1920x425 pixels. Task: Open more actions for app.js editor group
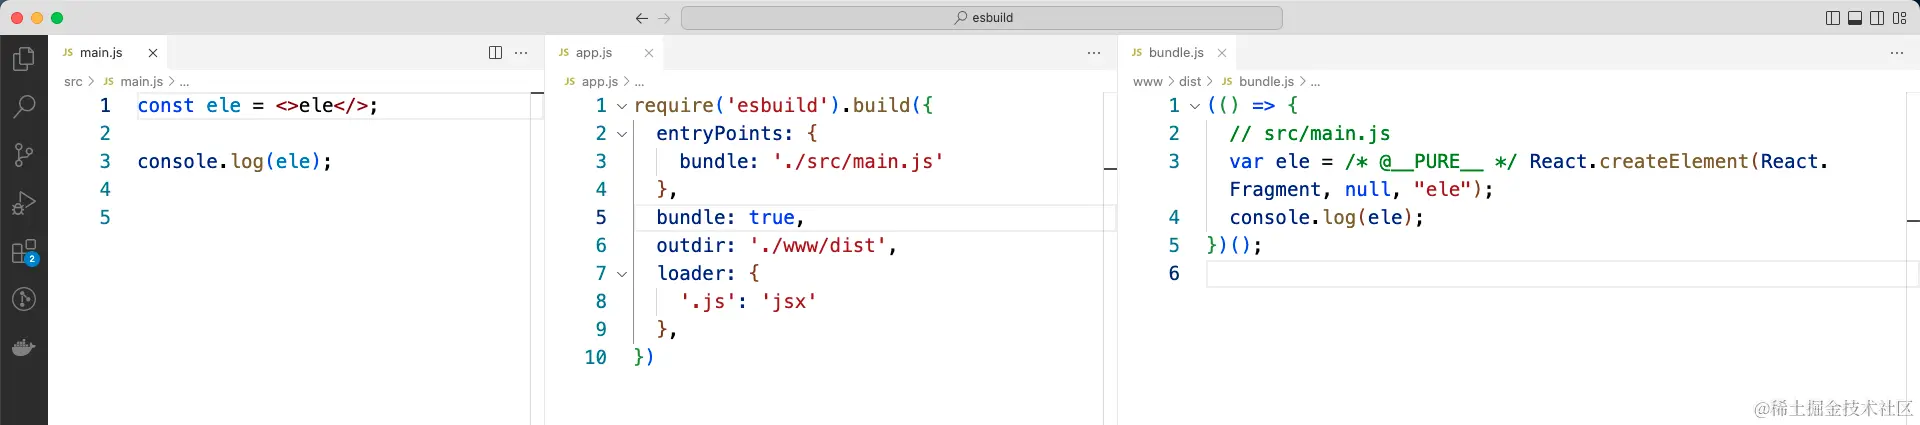tap(1094, 53)
